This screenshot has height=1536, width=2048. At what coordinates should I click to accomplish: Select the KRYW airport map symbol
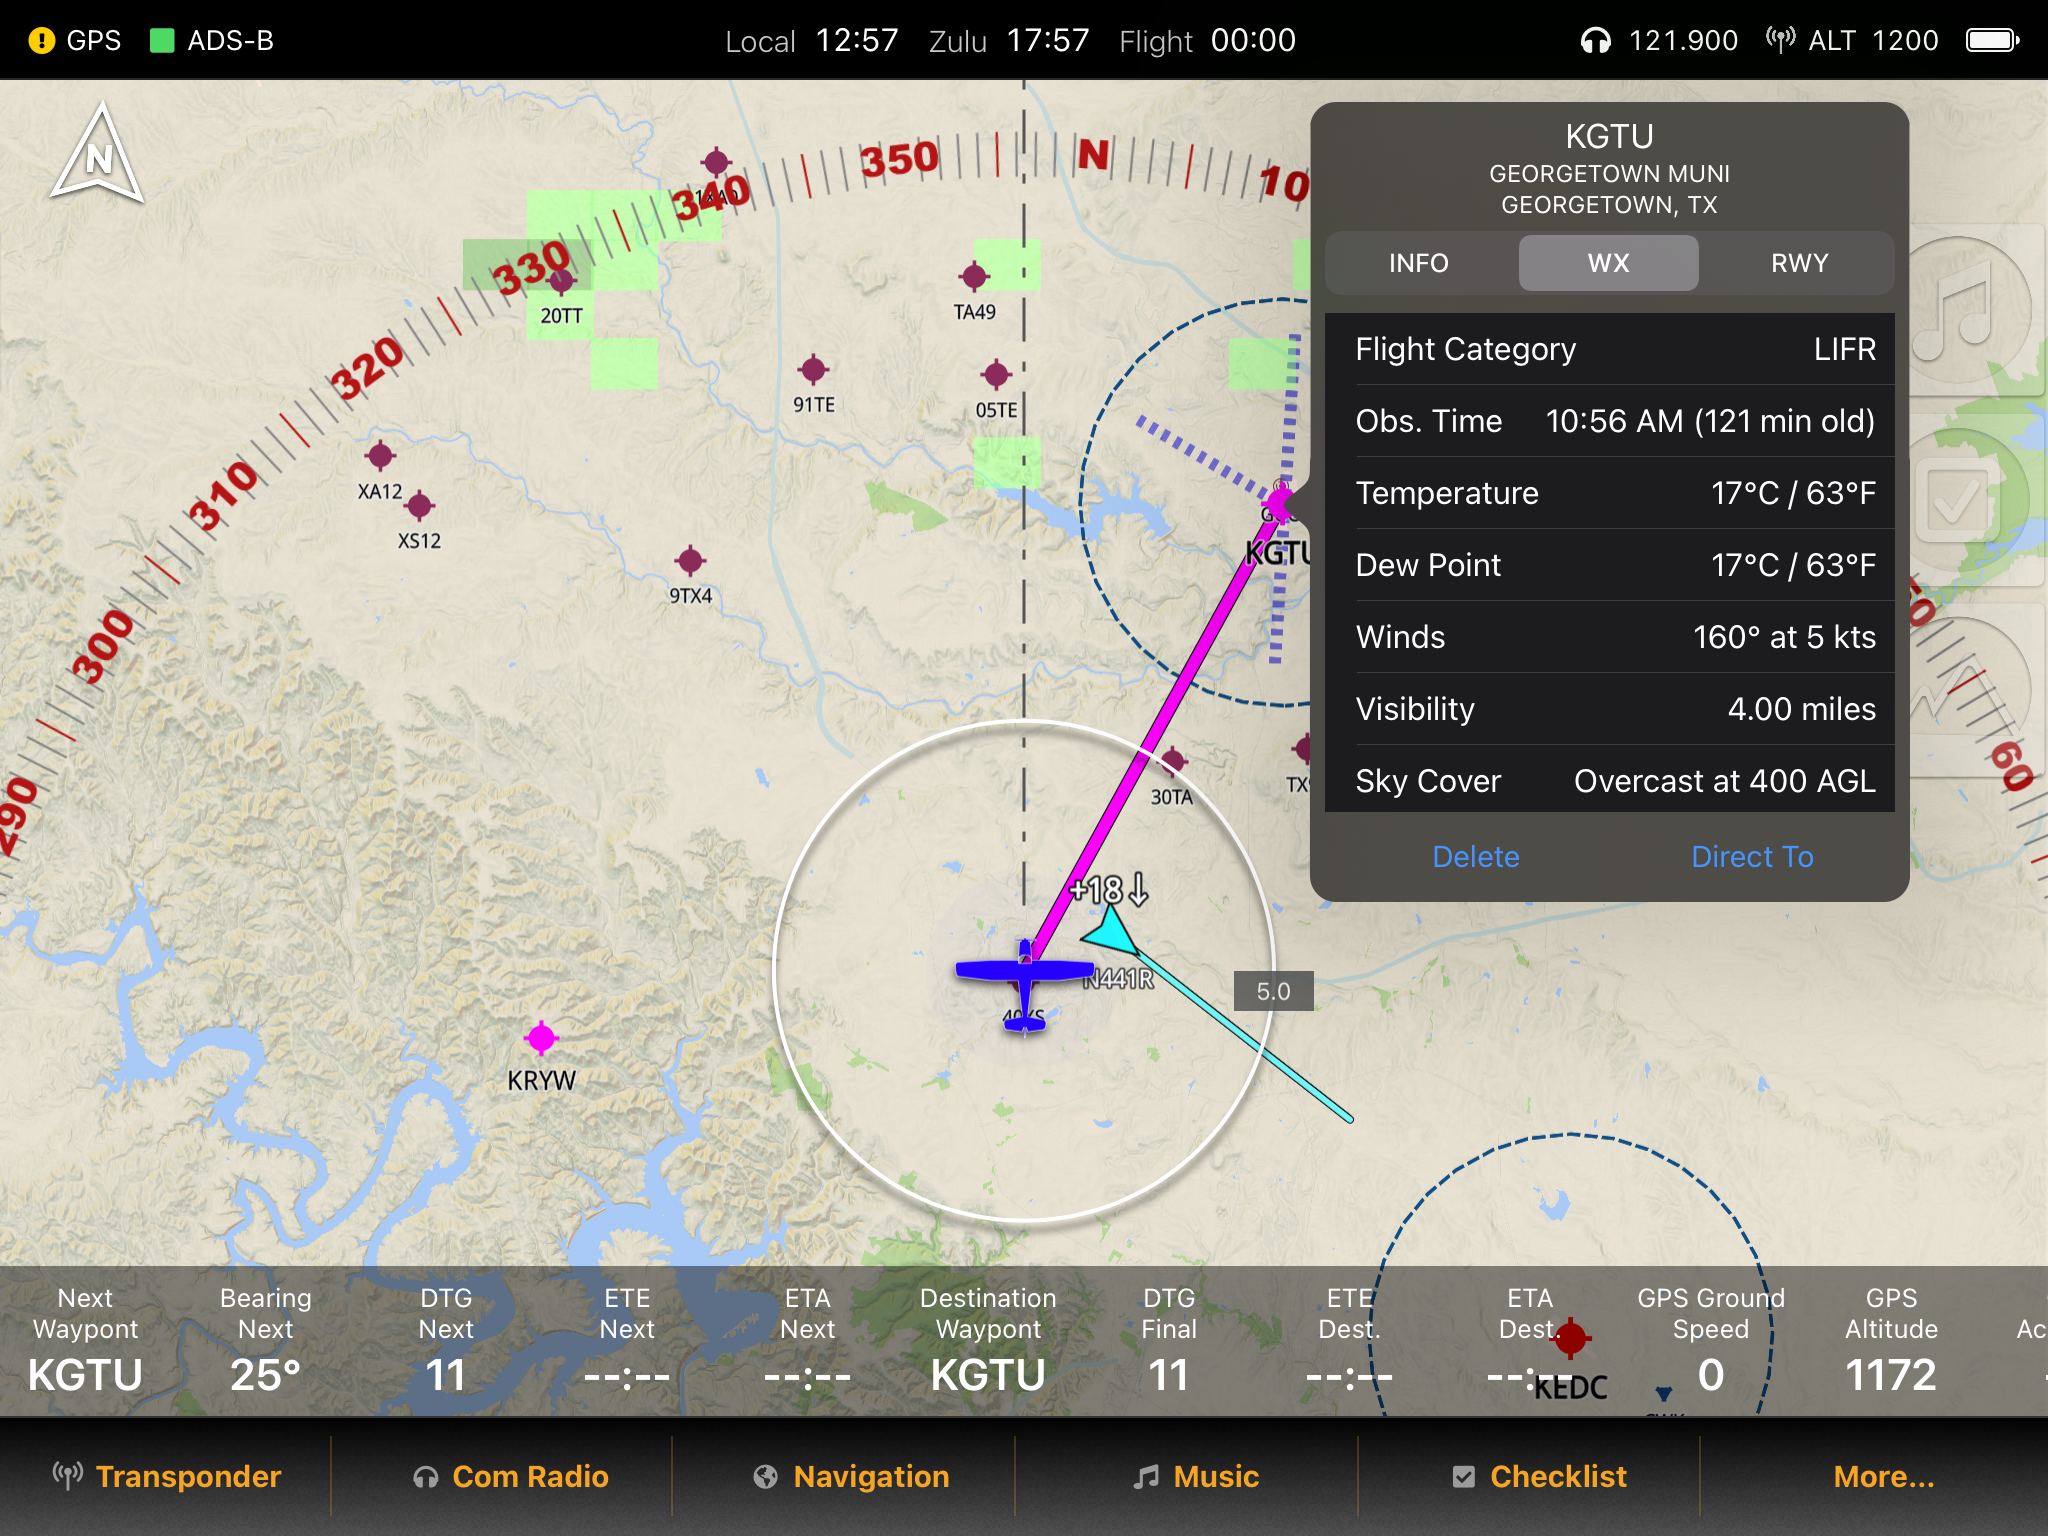(541, 1039)
